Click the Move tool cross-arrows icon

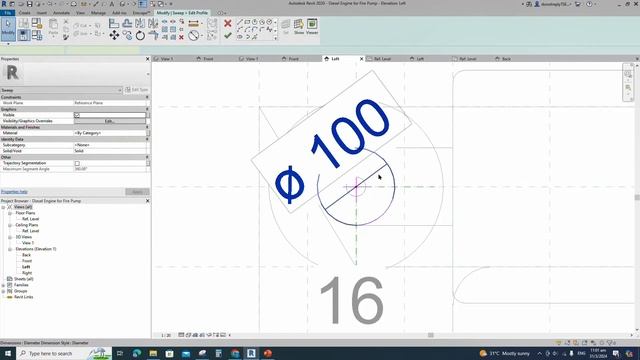[114, 36]
